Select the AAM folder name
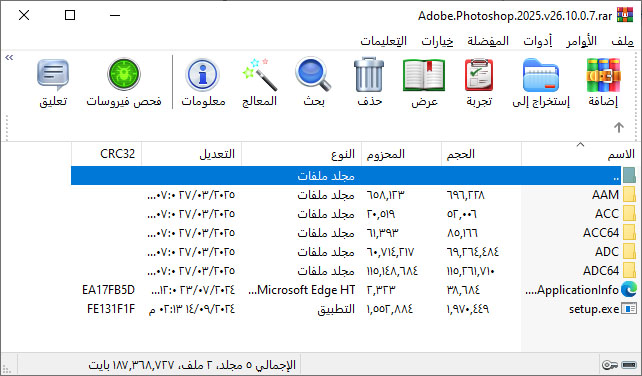This screenshot has height=376, width=642. coord(605,195)
